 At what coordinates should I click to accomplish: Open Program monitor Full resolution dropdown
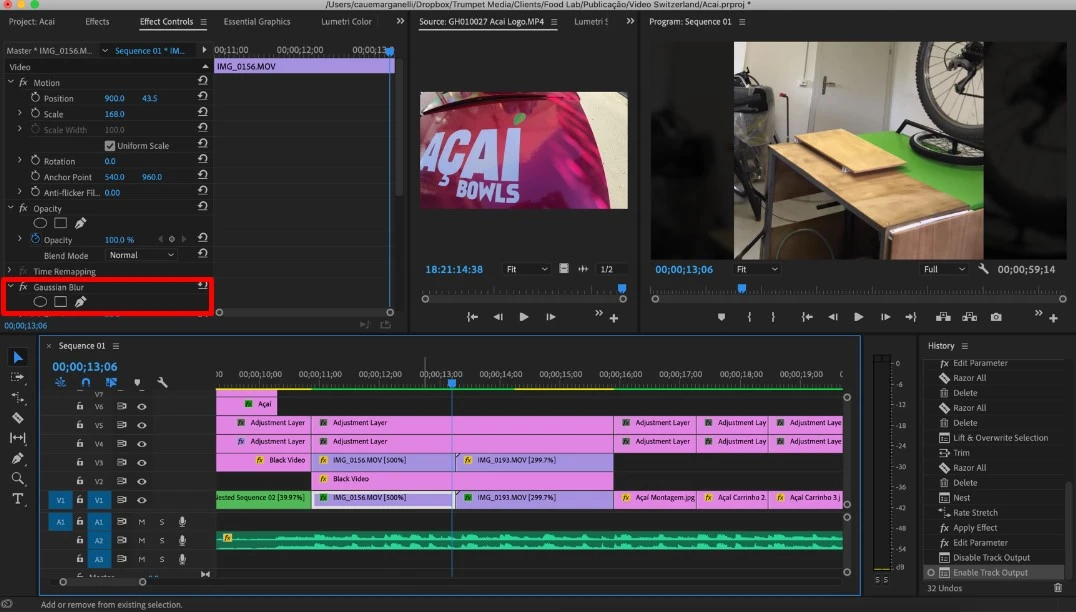click(x=944, y=269)
